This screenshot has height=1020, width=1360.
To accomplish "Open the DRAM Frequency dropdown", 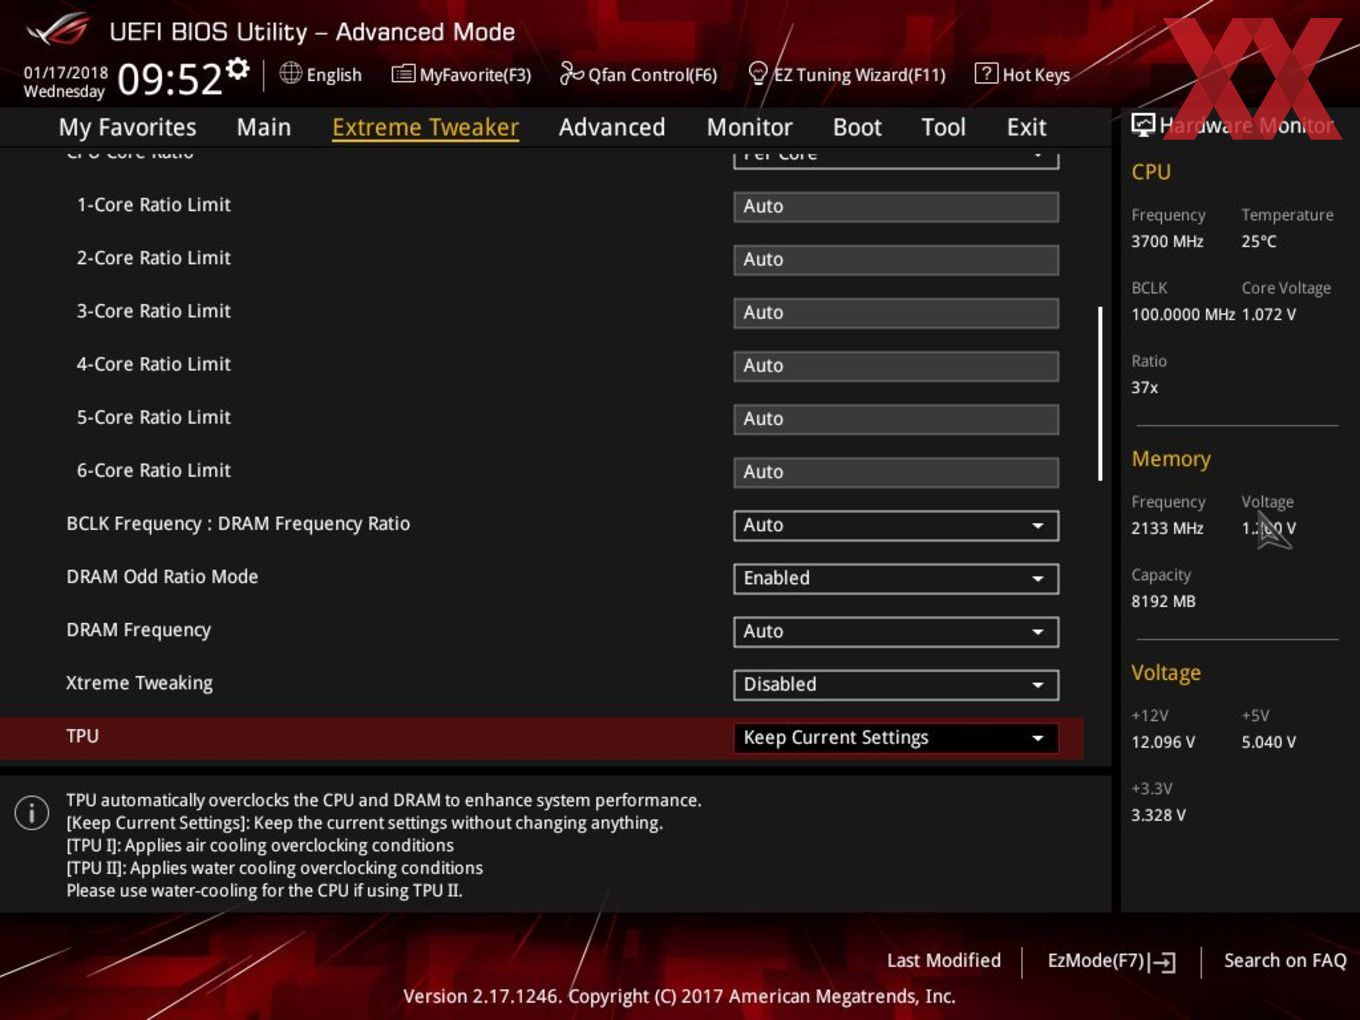I will click(896, 631).
